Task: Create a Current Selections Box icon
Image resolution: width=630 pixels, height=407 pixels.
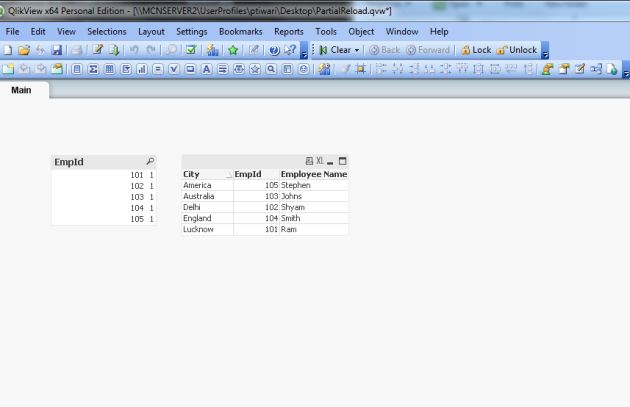Action: (174, 69)
